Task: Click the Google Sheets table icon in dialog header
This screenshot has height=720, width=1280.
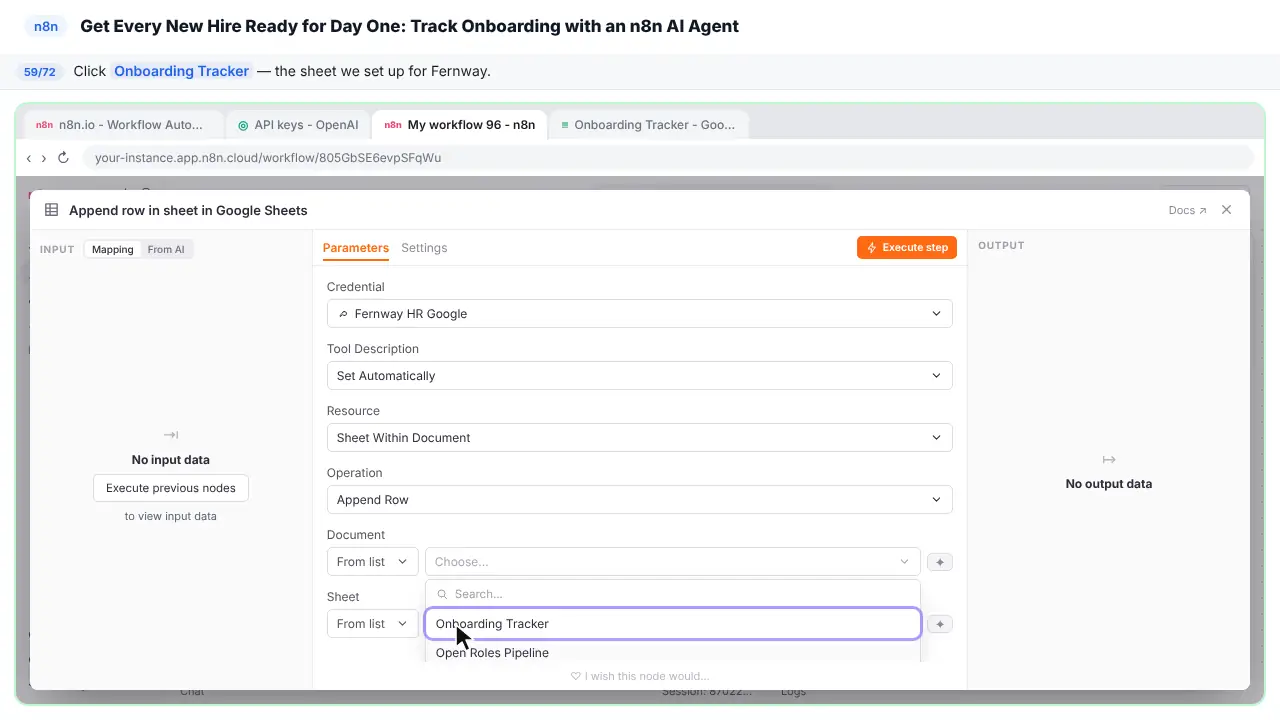Action: [52, 210]
